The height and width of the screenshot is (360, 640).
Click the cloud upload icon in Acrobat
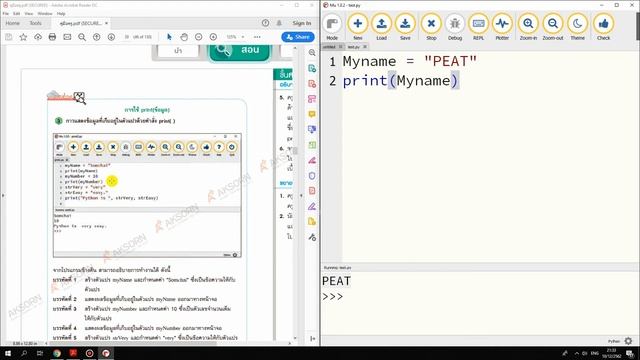[x=38, y=37]
